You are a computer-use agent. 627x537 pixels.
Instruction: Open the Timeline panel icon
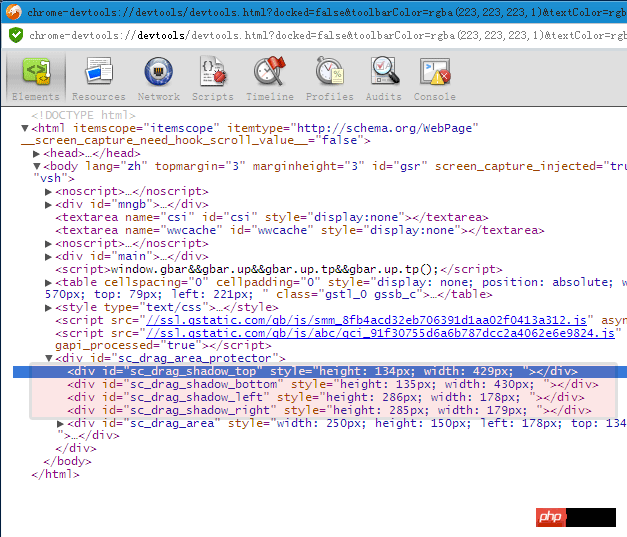[x=270, y=71]
